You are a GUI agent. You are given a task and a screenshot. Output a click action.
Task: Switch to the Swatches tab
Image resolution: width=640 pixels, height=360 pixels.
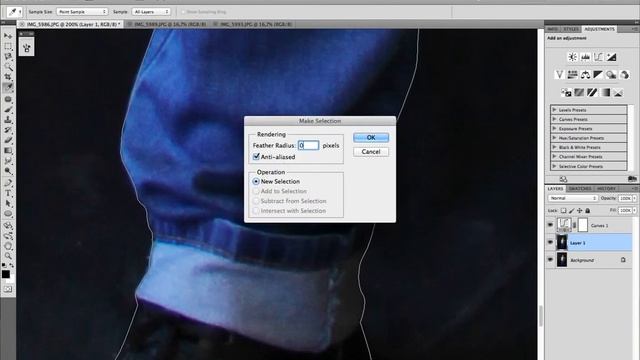pyautogui.click(x=580, y=189)
